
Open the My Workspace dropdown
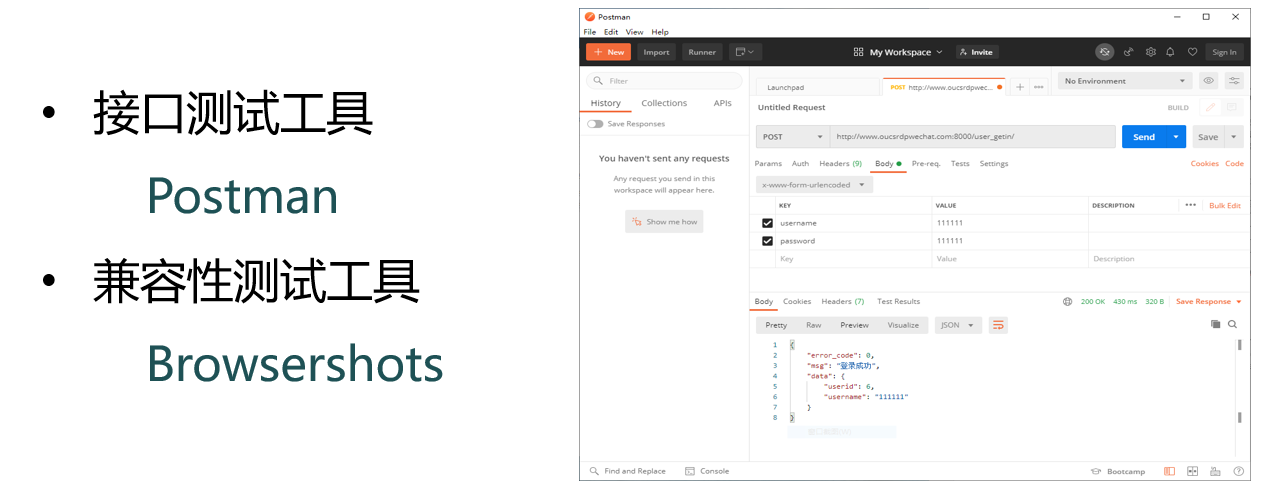click(898, 52)
